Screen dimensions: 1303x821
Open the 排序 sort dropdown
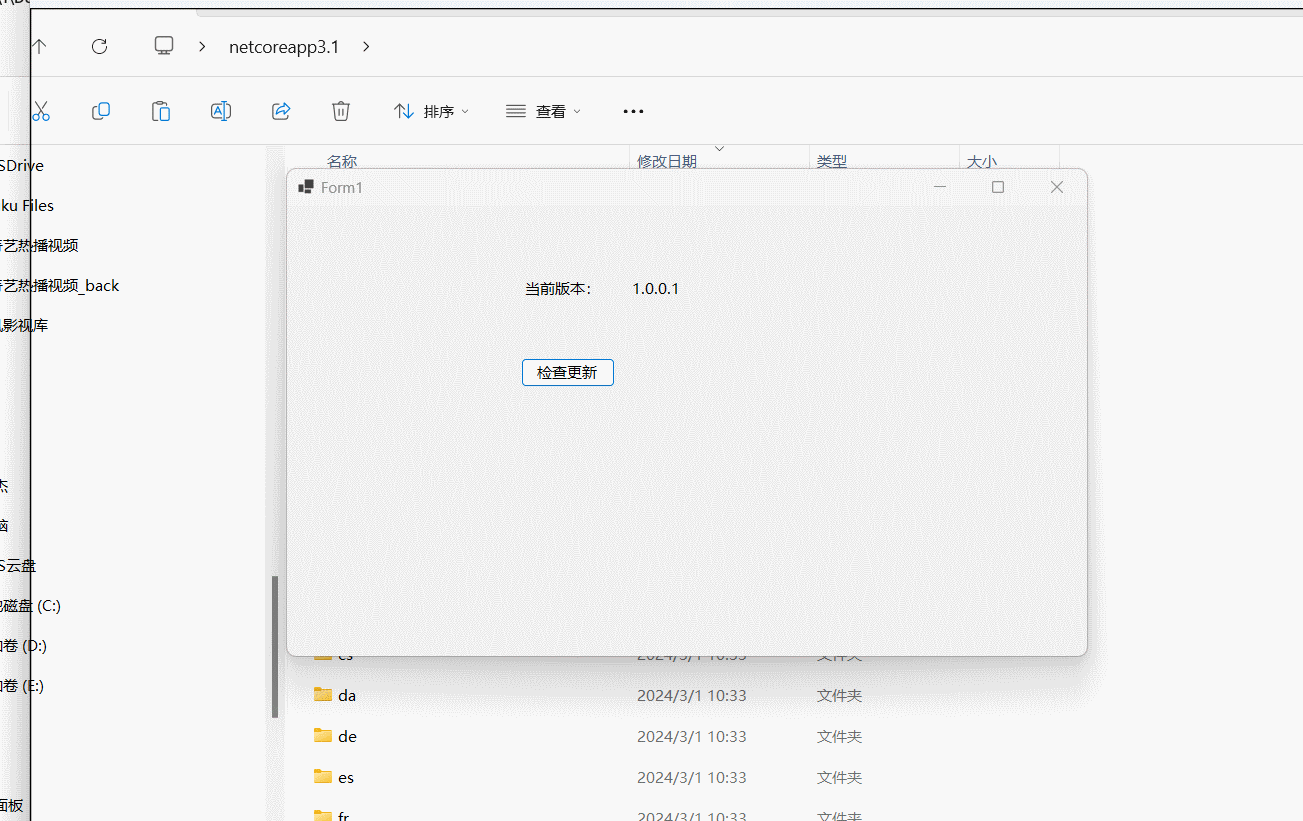click(431, 111)
